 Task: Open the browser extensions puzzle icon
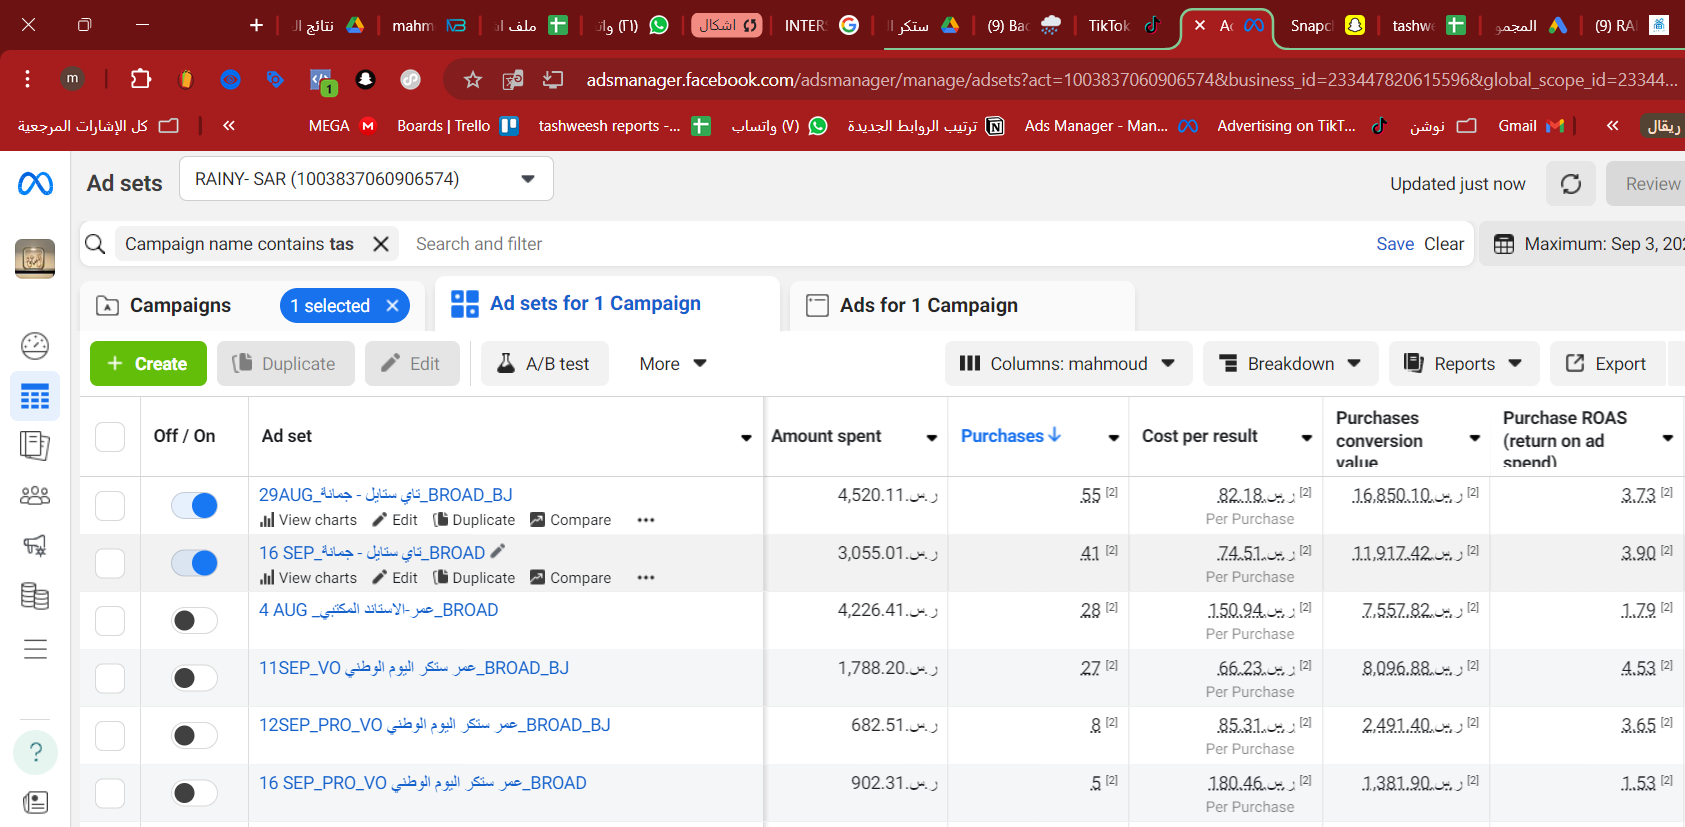141,79
